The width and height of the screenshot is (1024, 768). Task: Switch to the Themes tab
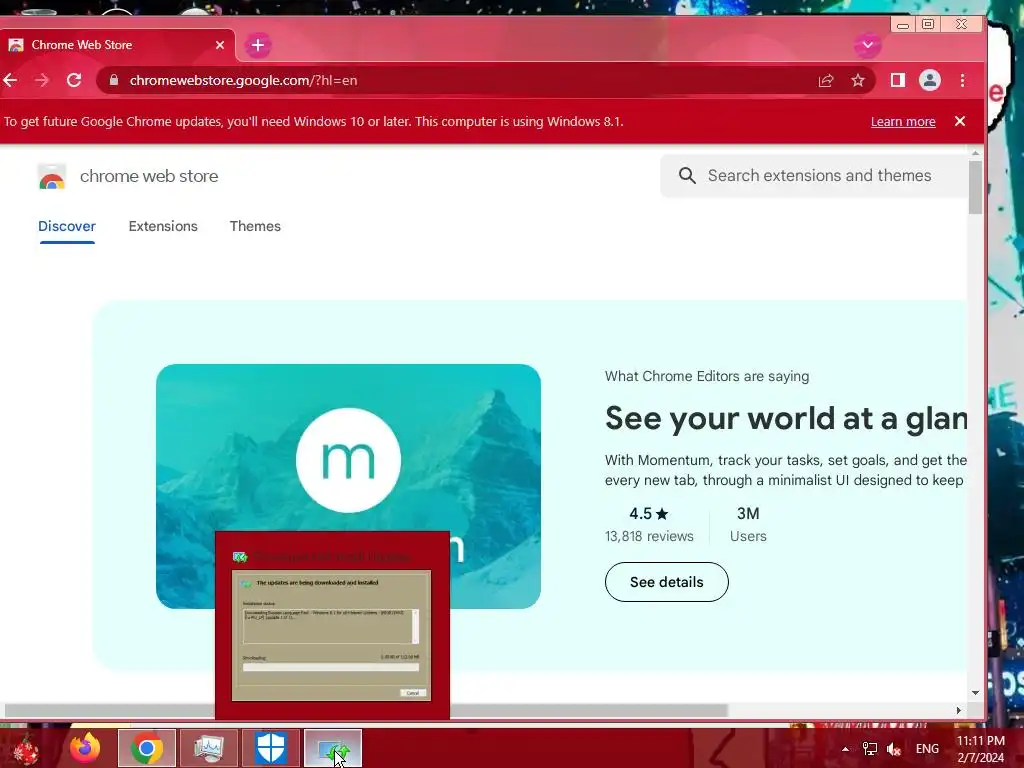point(255,226)
